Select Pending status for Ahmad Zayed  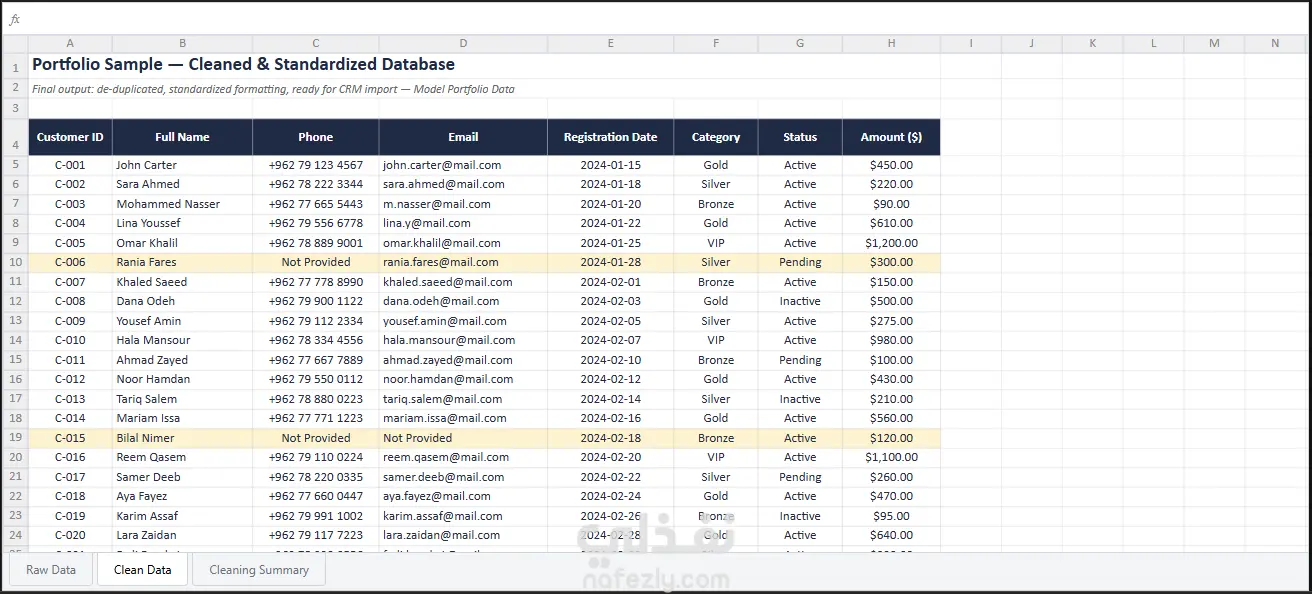pyautogui.click(x=800, y=360)
